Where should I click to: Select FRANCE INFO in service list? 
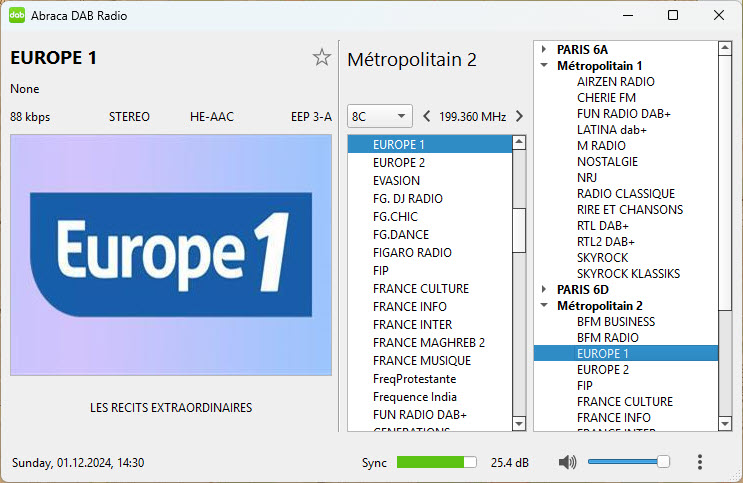pyautogui.click(x=430, y=307)
